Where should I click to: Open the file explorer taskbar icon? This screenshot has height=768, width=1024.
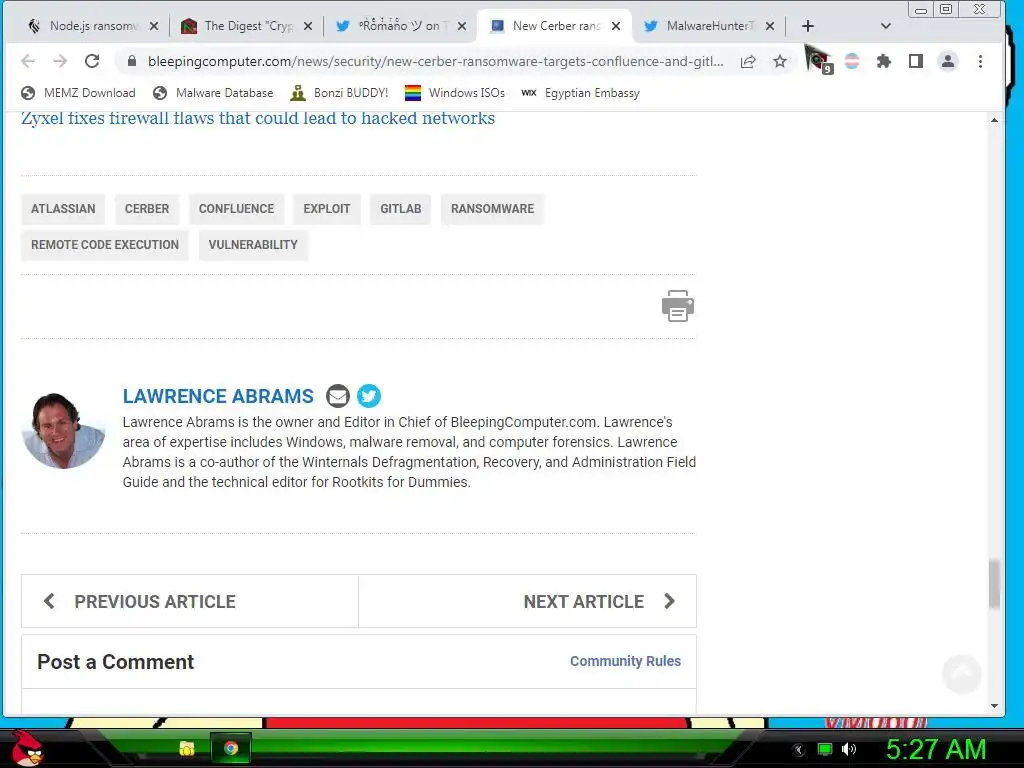(187, 748)
